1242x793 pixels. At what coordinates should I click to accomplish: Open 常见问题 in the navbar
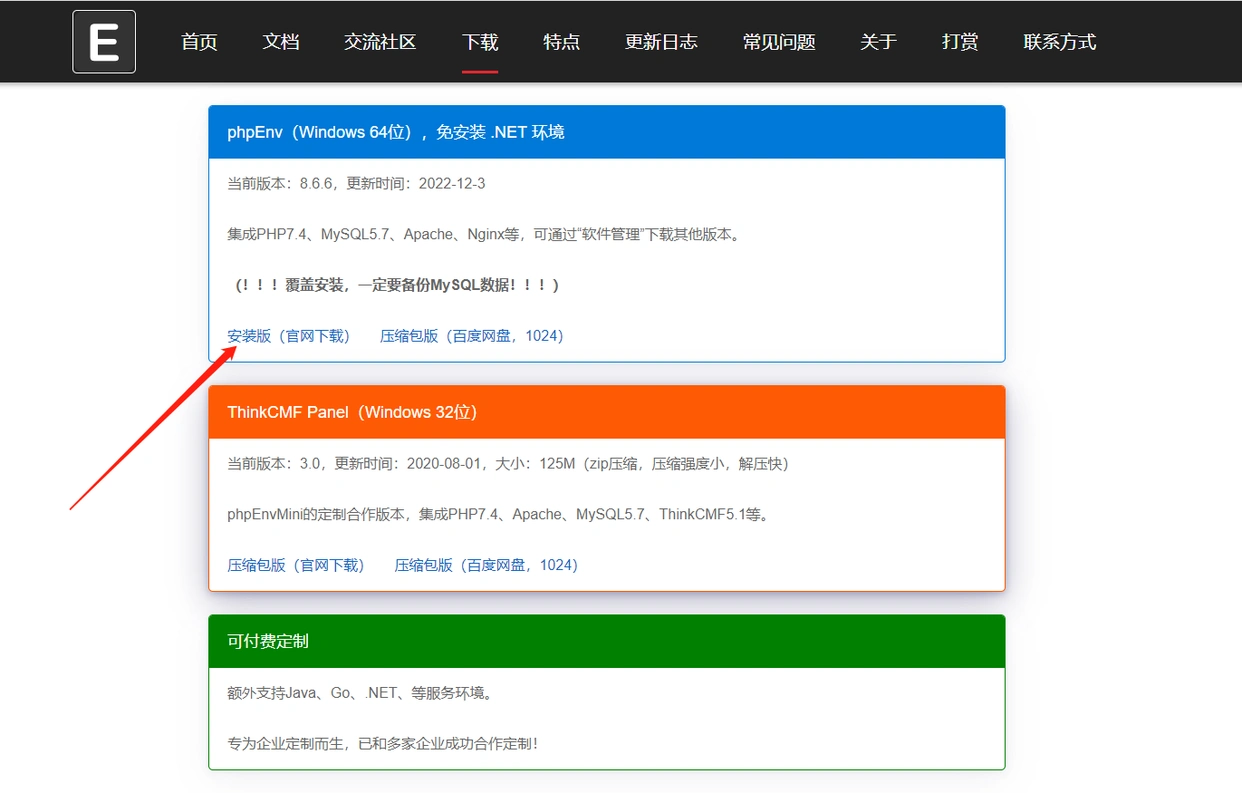pos(779,42)
